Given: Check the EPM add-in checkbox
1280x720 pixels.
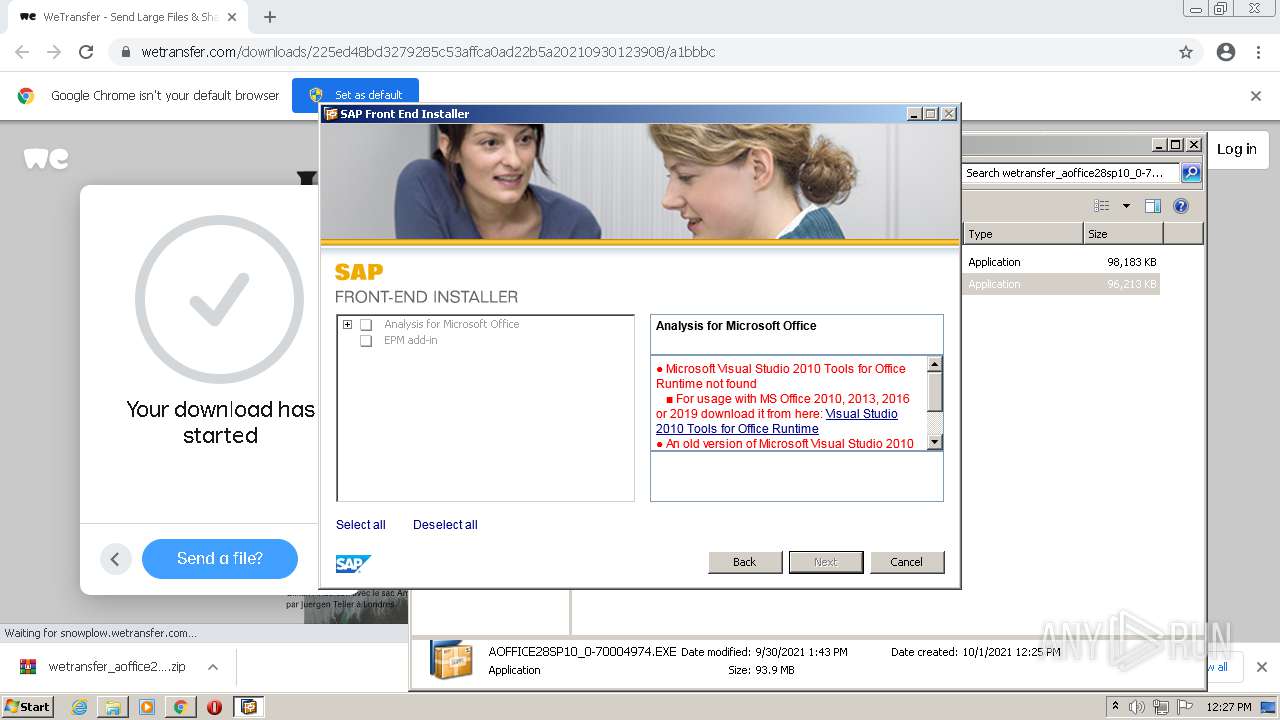Looking at the screenshot, I should [366, 341].
